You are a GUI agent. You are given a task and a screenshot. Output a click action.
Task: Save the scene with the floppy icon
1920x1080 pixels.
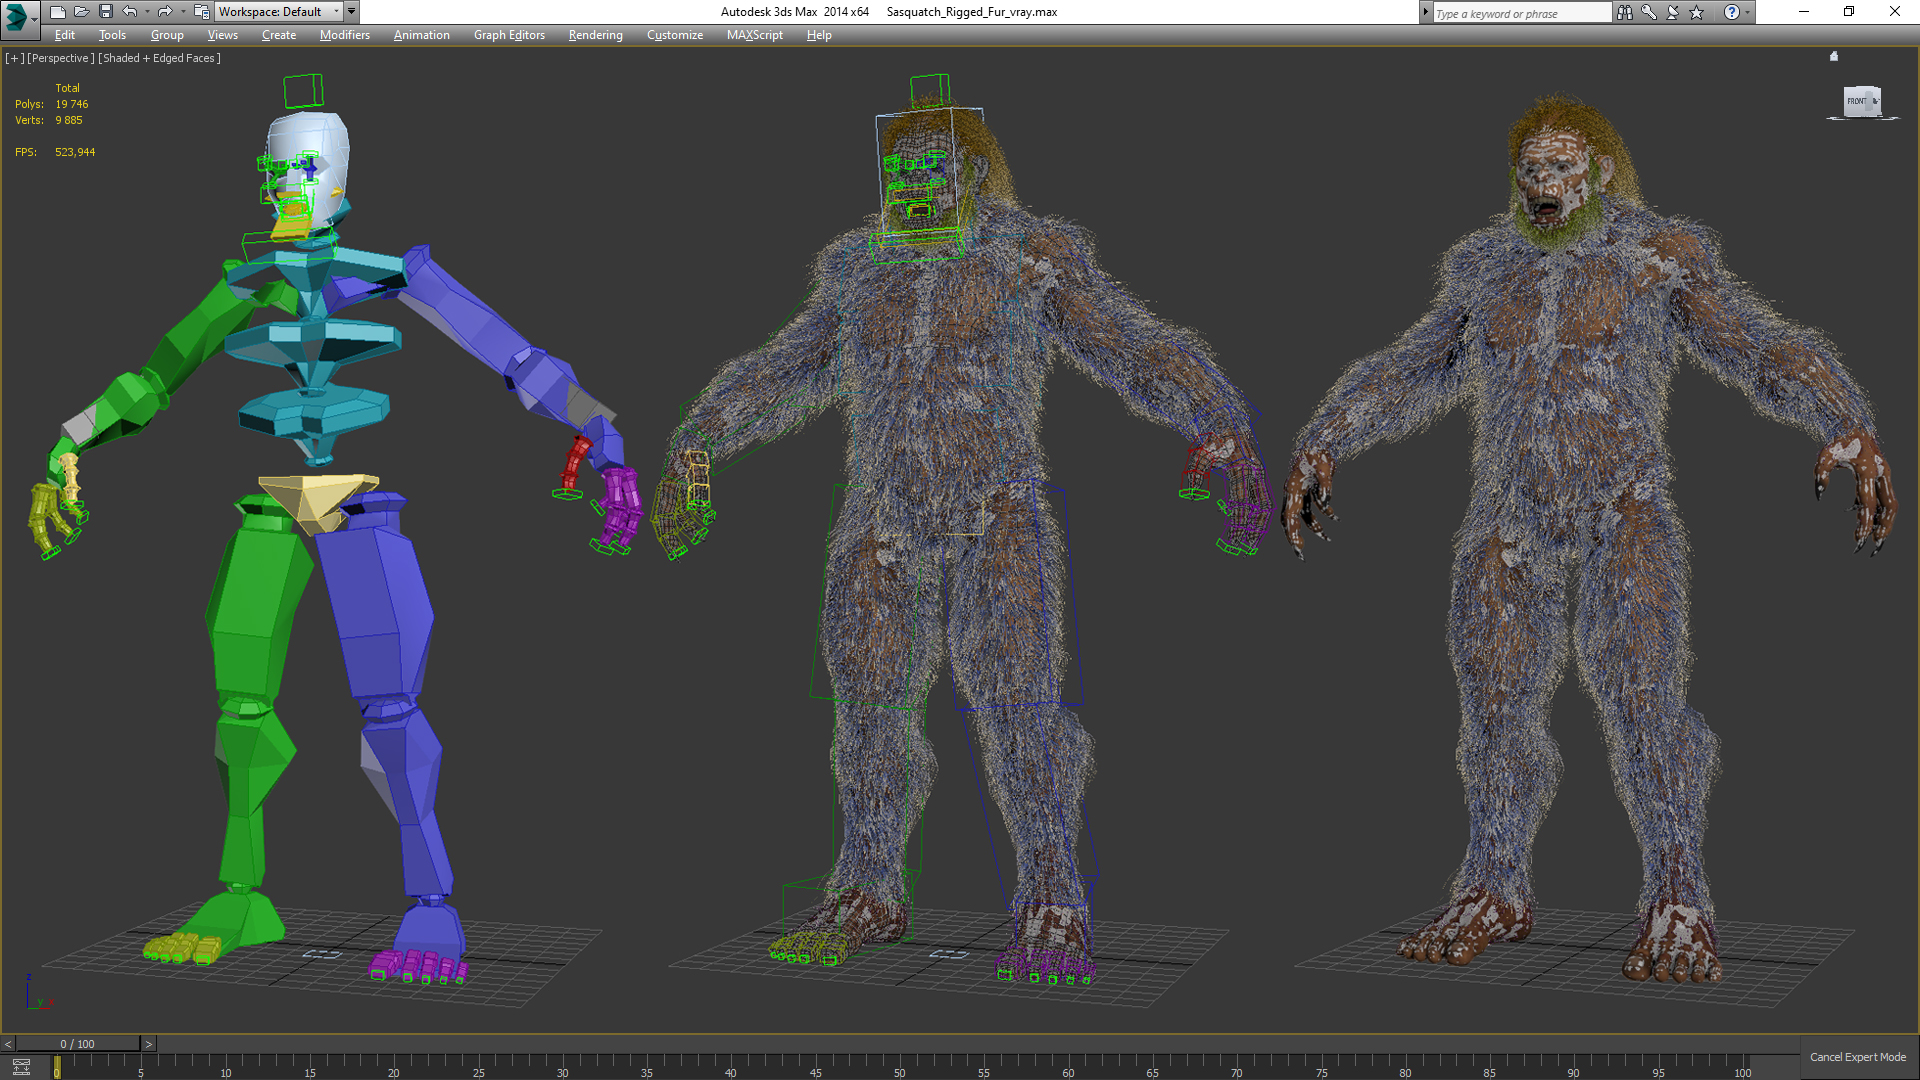point(105,12)
